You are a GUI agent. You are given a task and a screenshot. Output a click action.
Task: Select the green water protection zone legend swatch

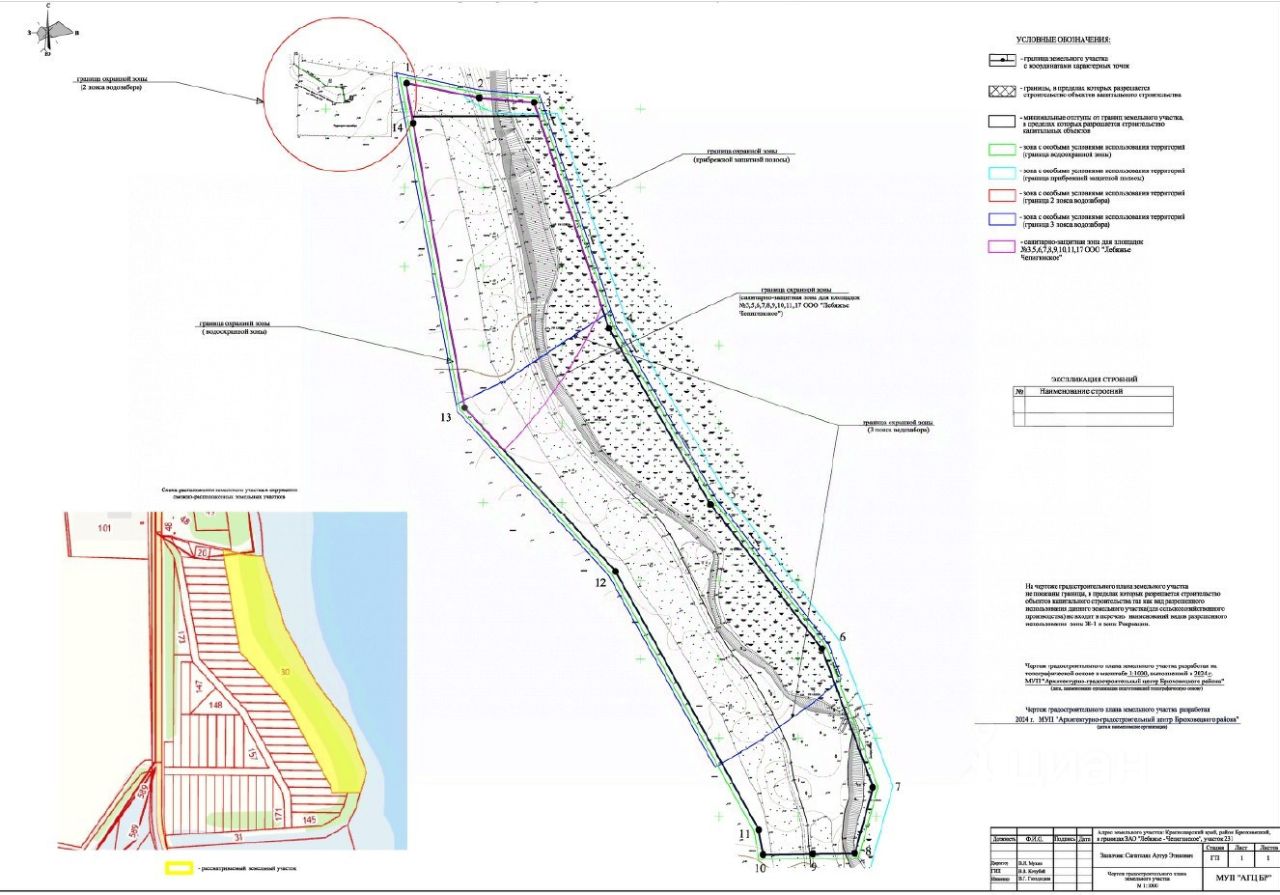point(1002,151)
